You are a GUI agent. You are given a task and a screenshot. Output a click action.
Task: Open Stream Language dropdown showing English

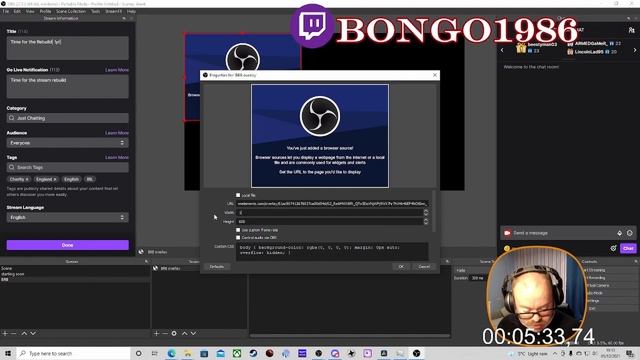[x=67, y=217]
